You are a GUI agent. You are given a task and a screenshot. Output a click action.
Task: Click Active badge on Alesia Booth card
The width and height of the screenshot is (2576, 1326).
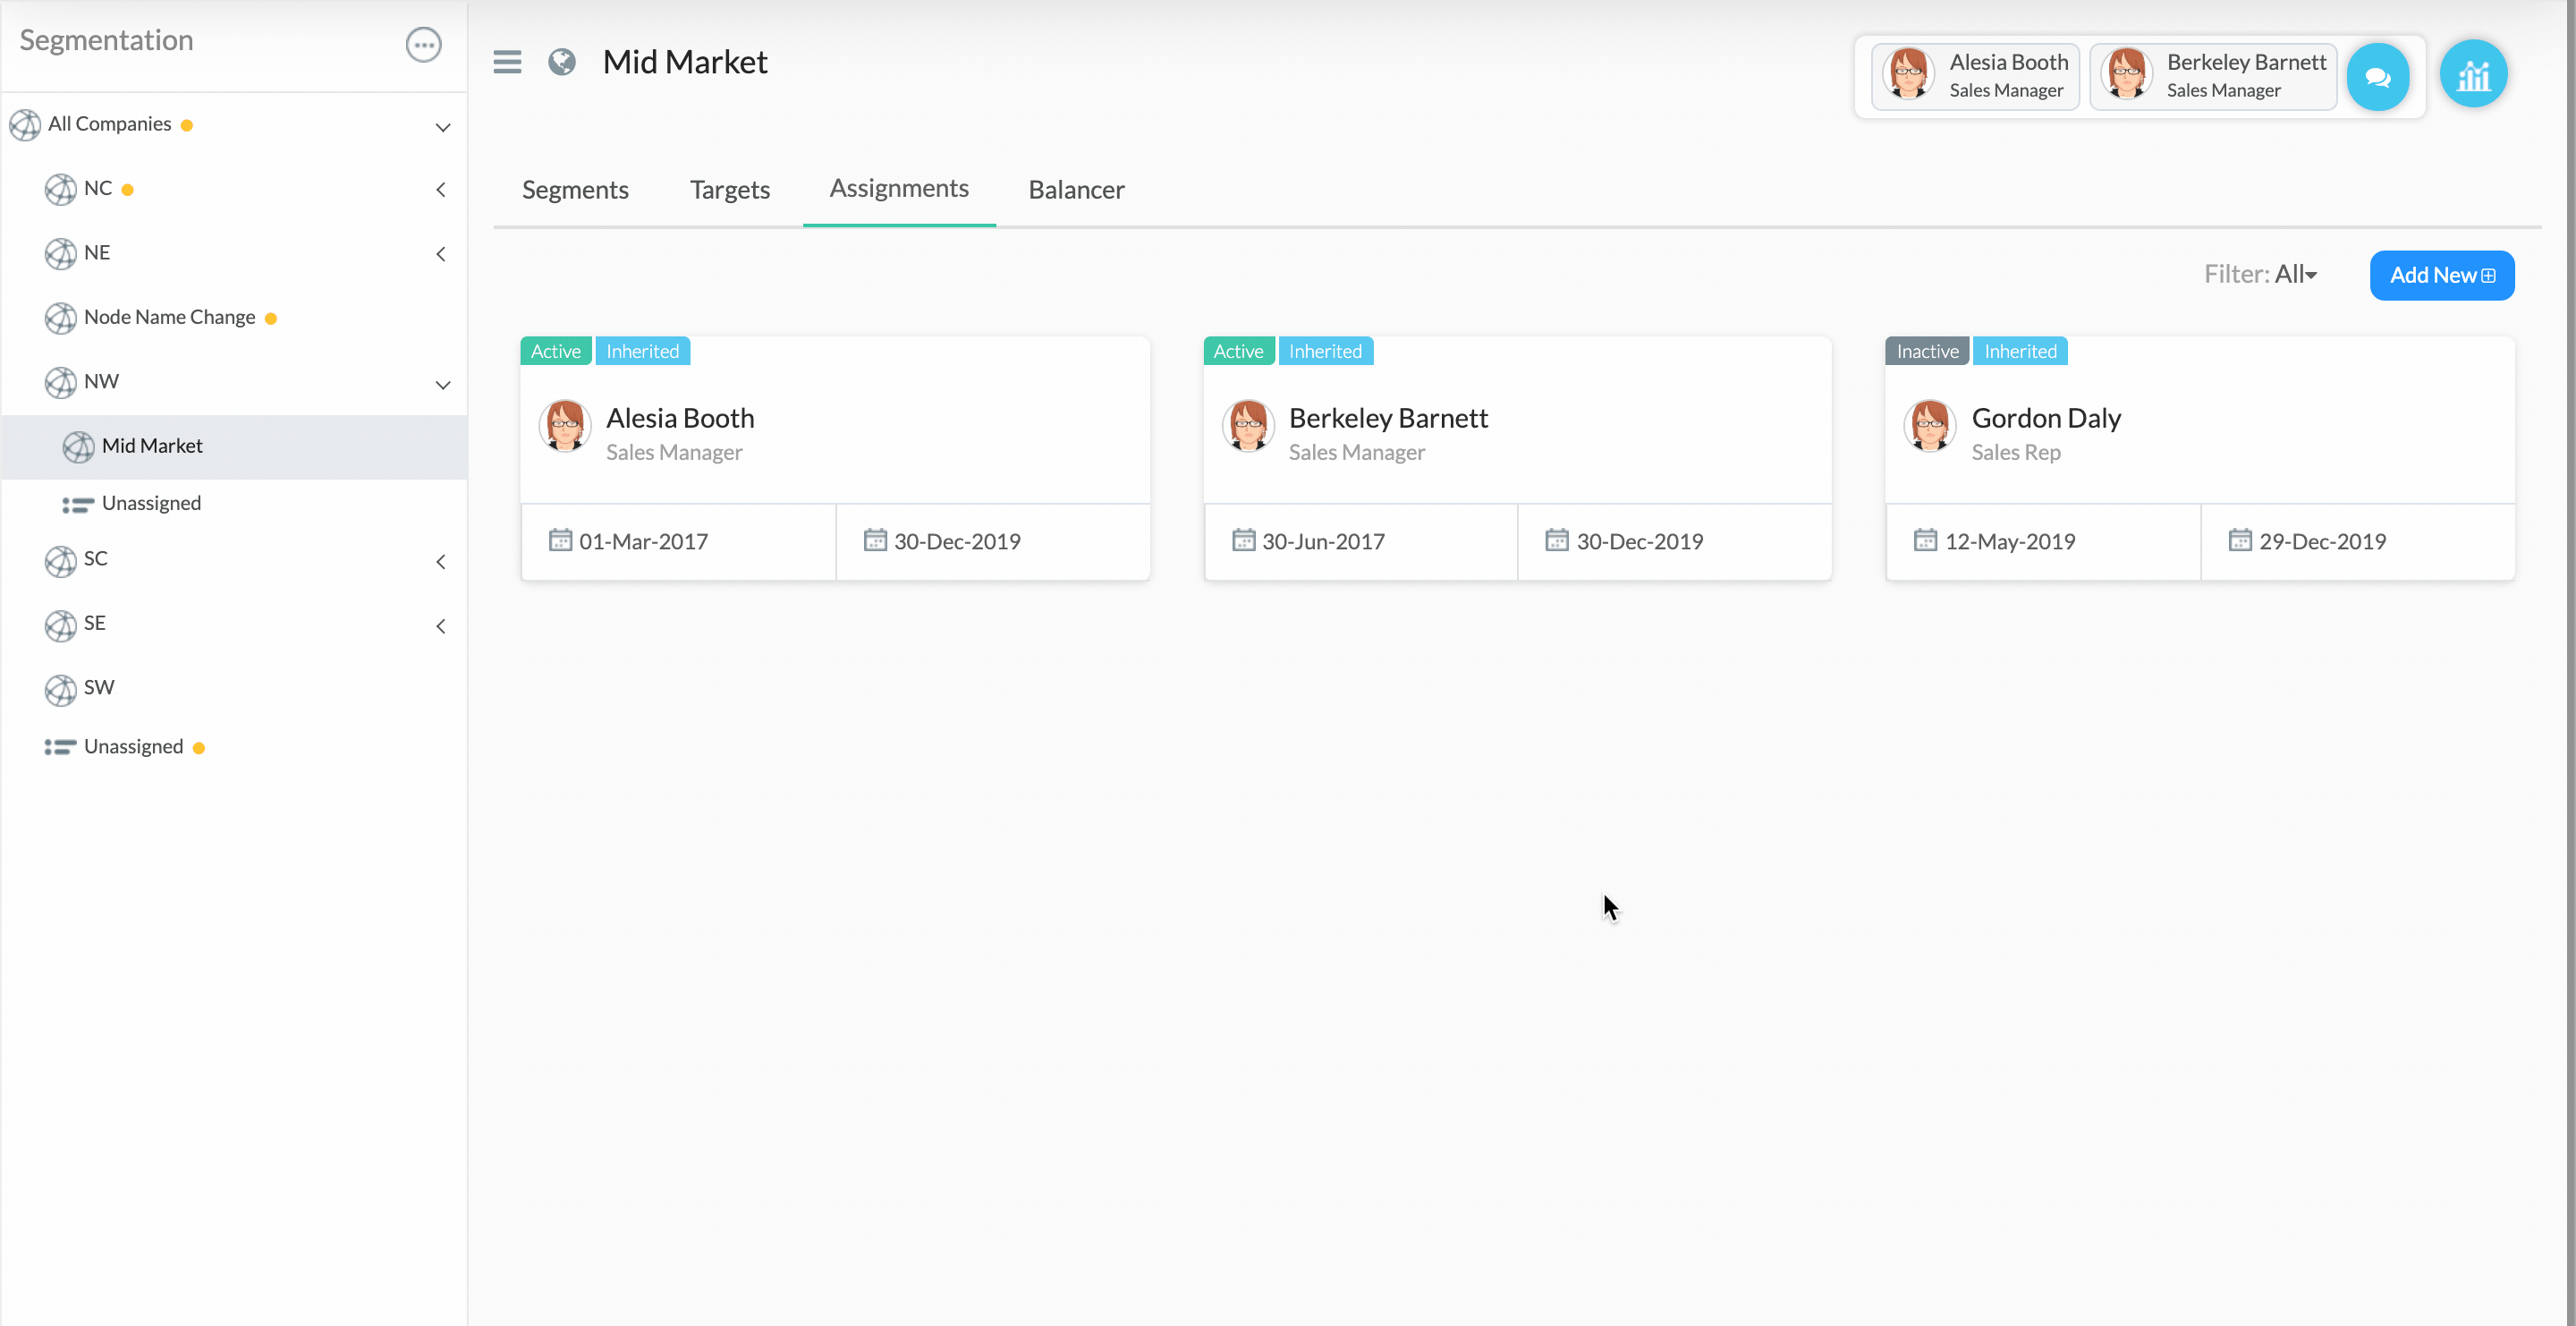point(555,351)
